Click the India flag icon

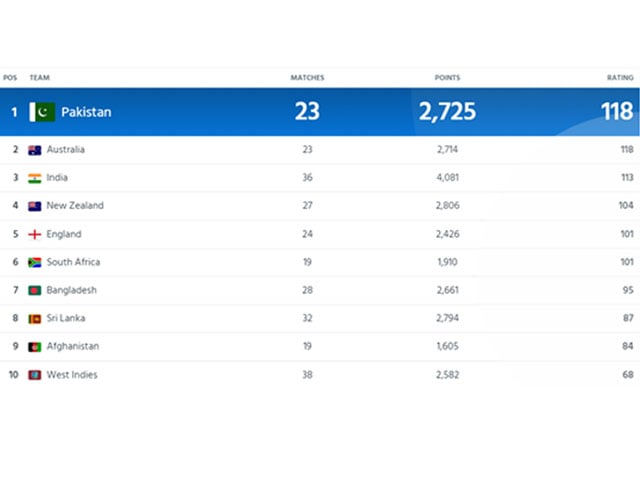(x=35, y=178)
